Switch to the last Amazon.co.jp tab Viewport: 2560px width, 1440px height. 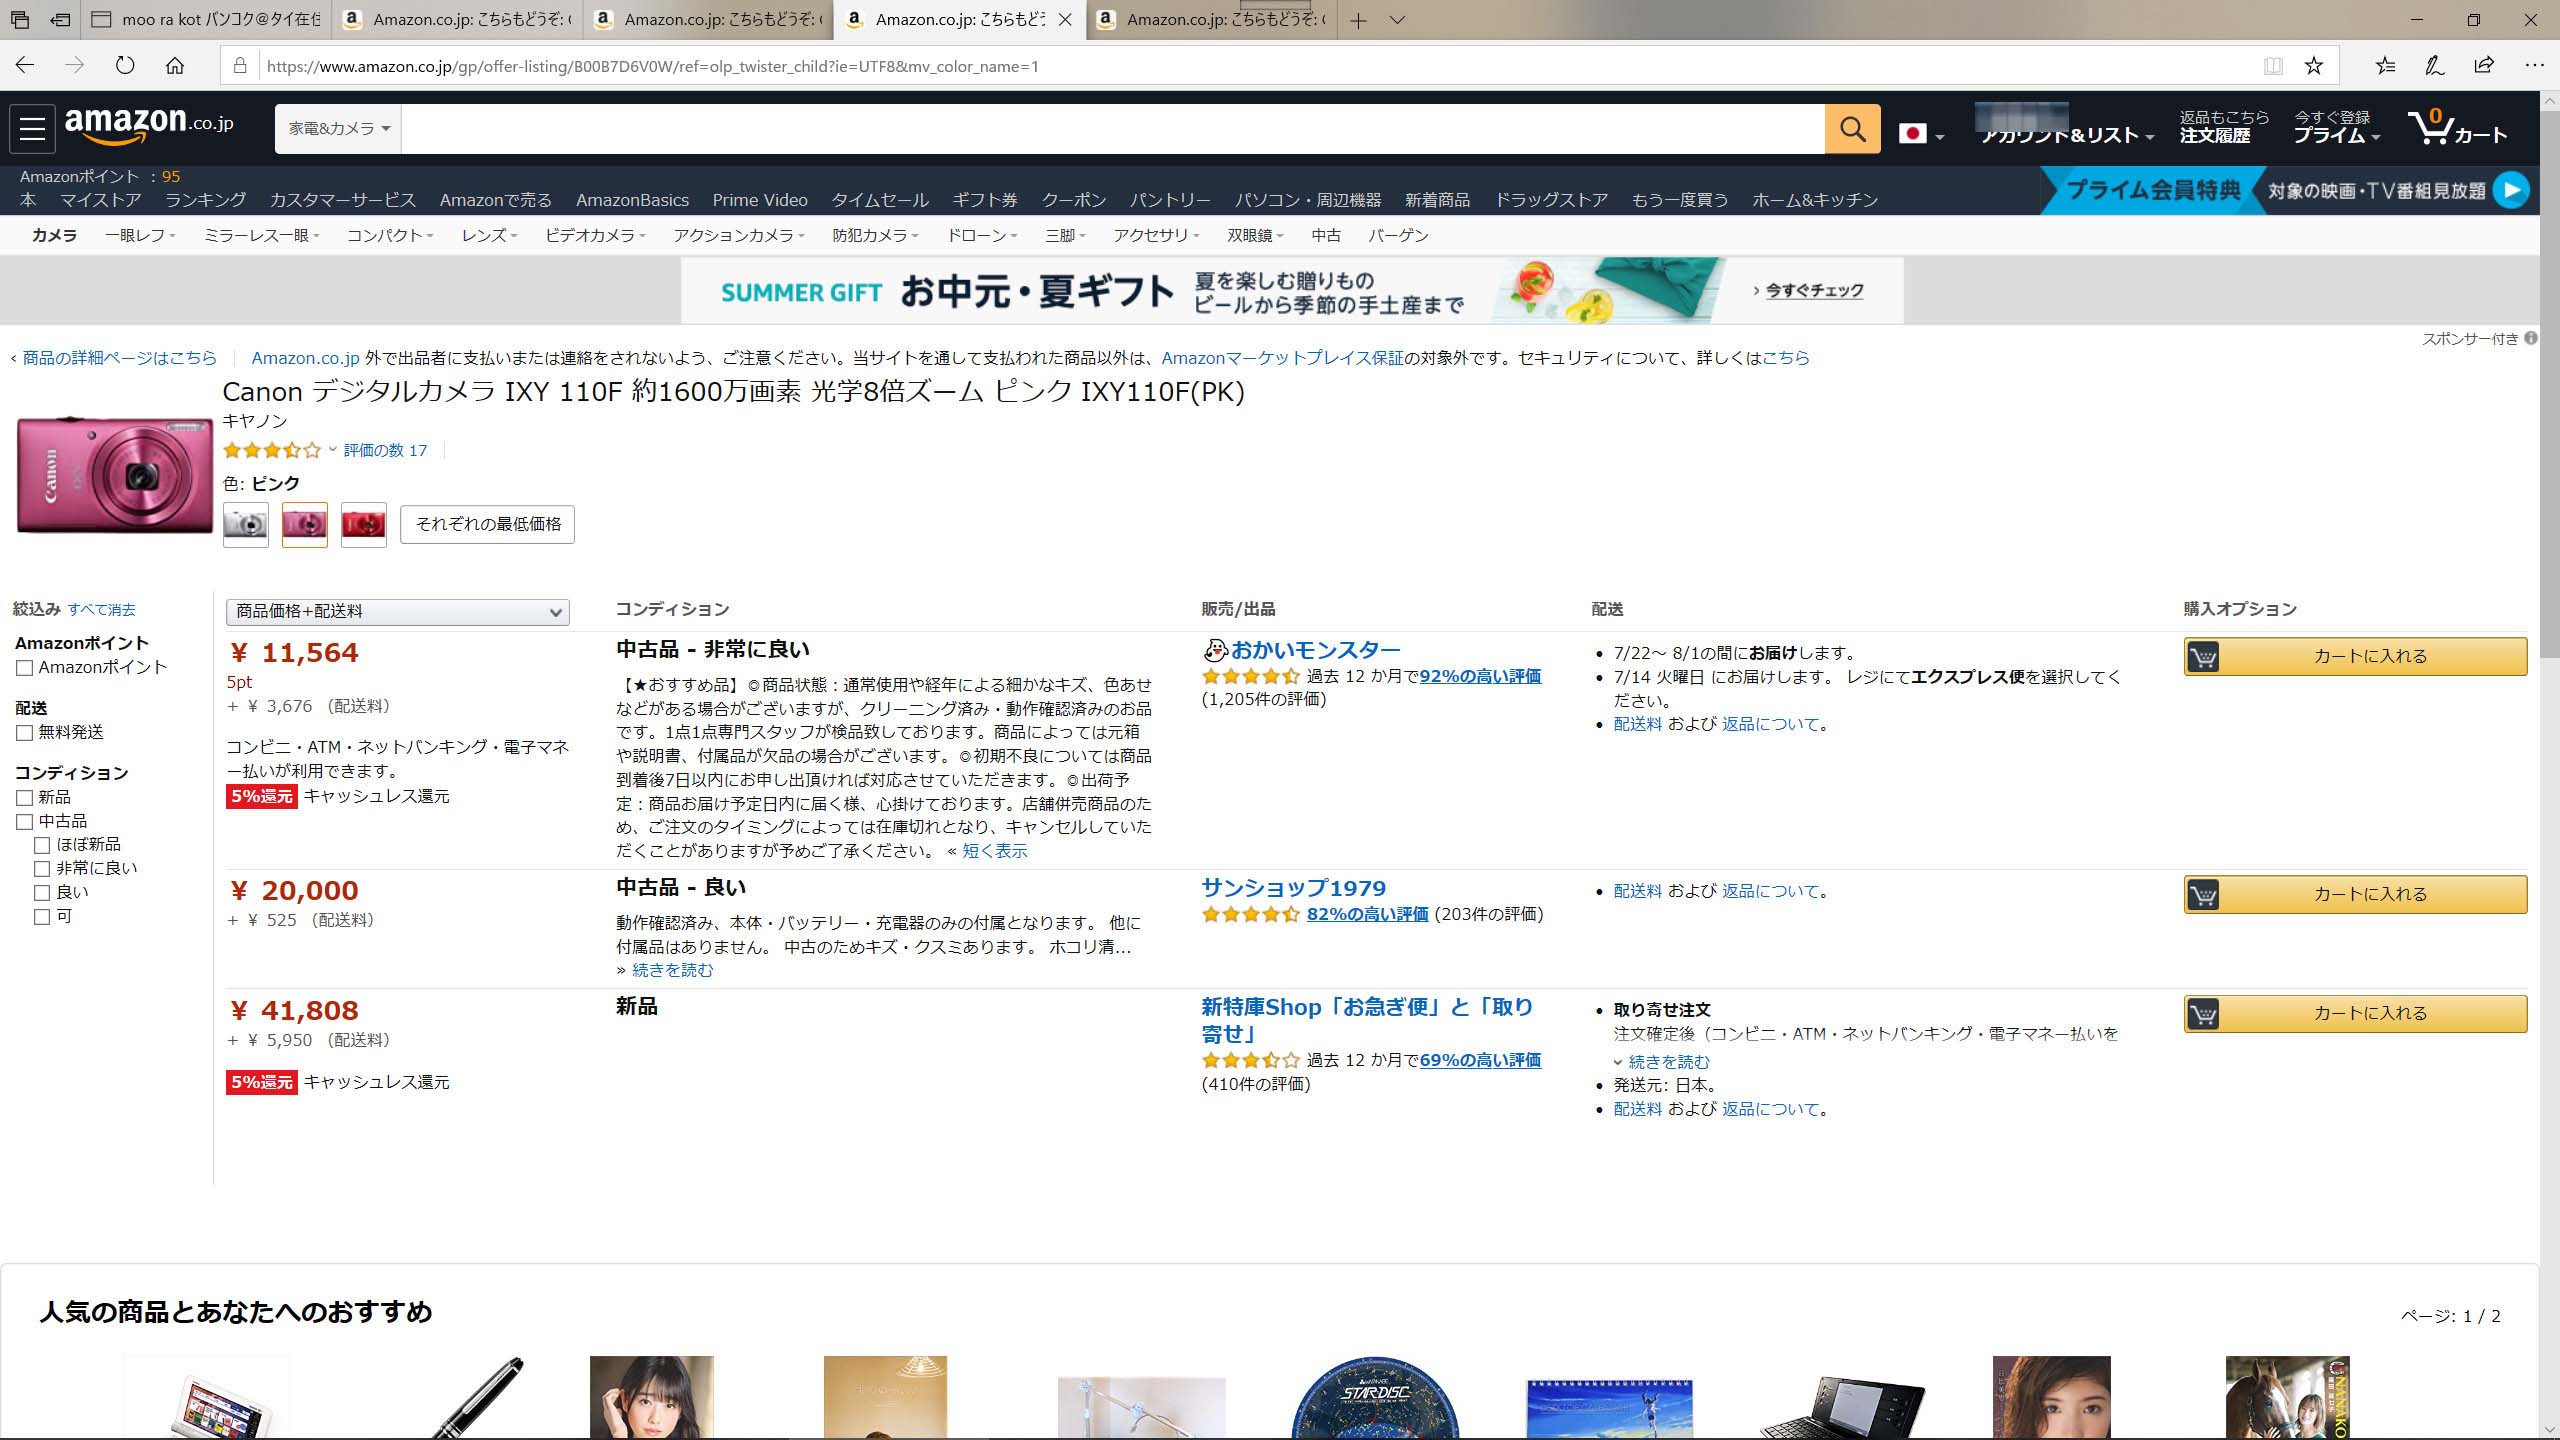point(1211,20)
